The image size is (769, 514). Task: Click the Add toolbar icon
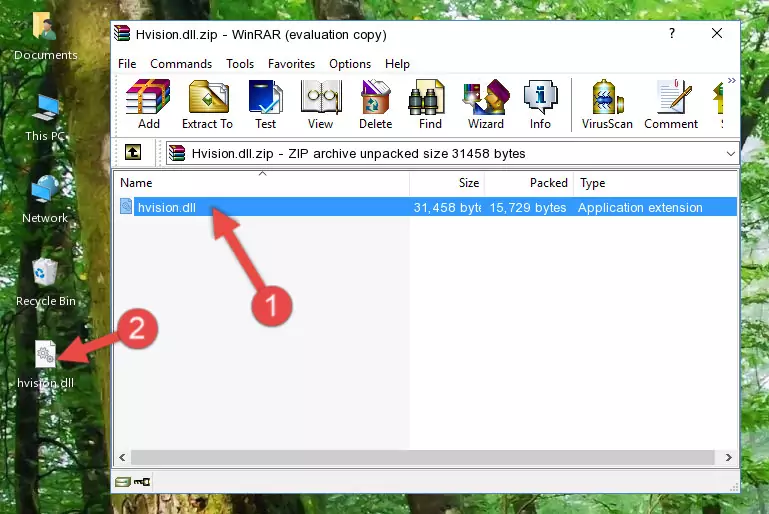(x=148, y=104)
